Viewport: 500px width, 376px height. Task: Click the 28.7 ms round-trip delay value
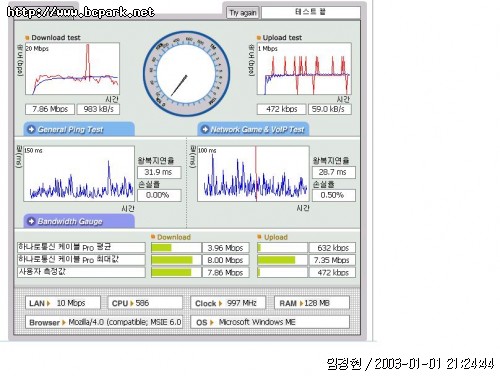(334, 172)
